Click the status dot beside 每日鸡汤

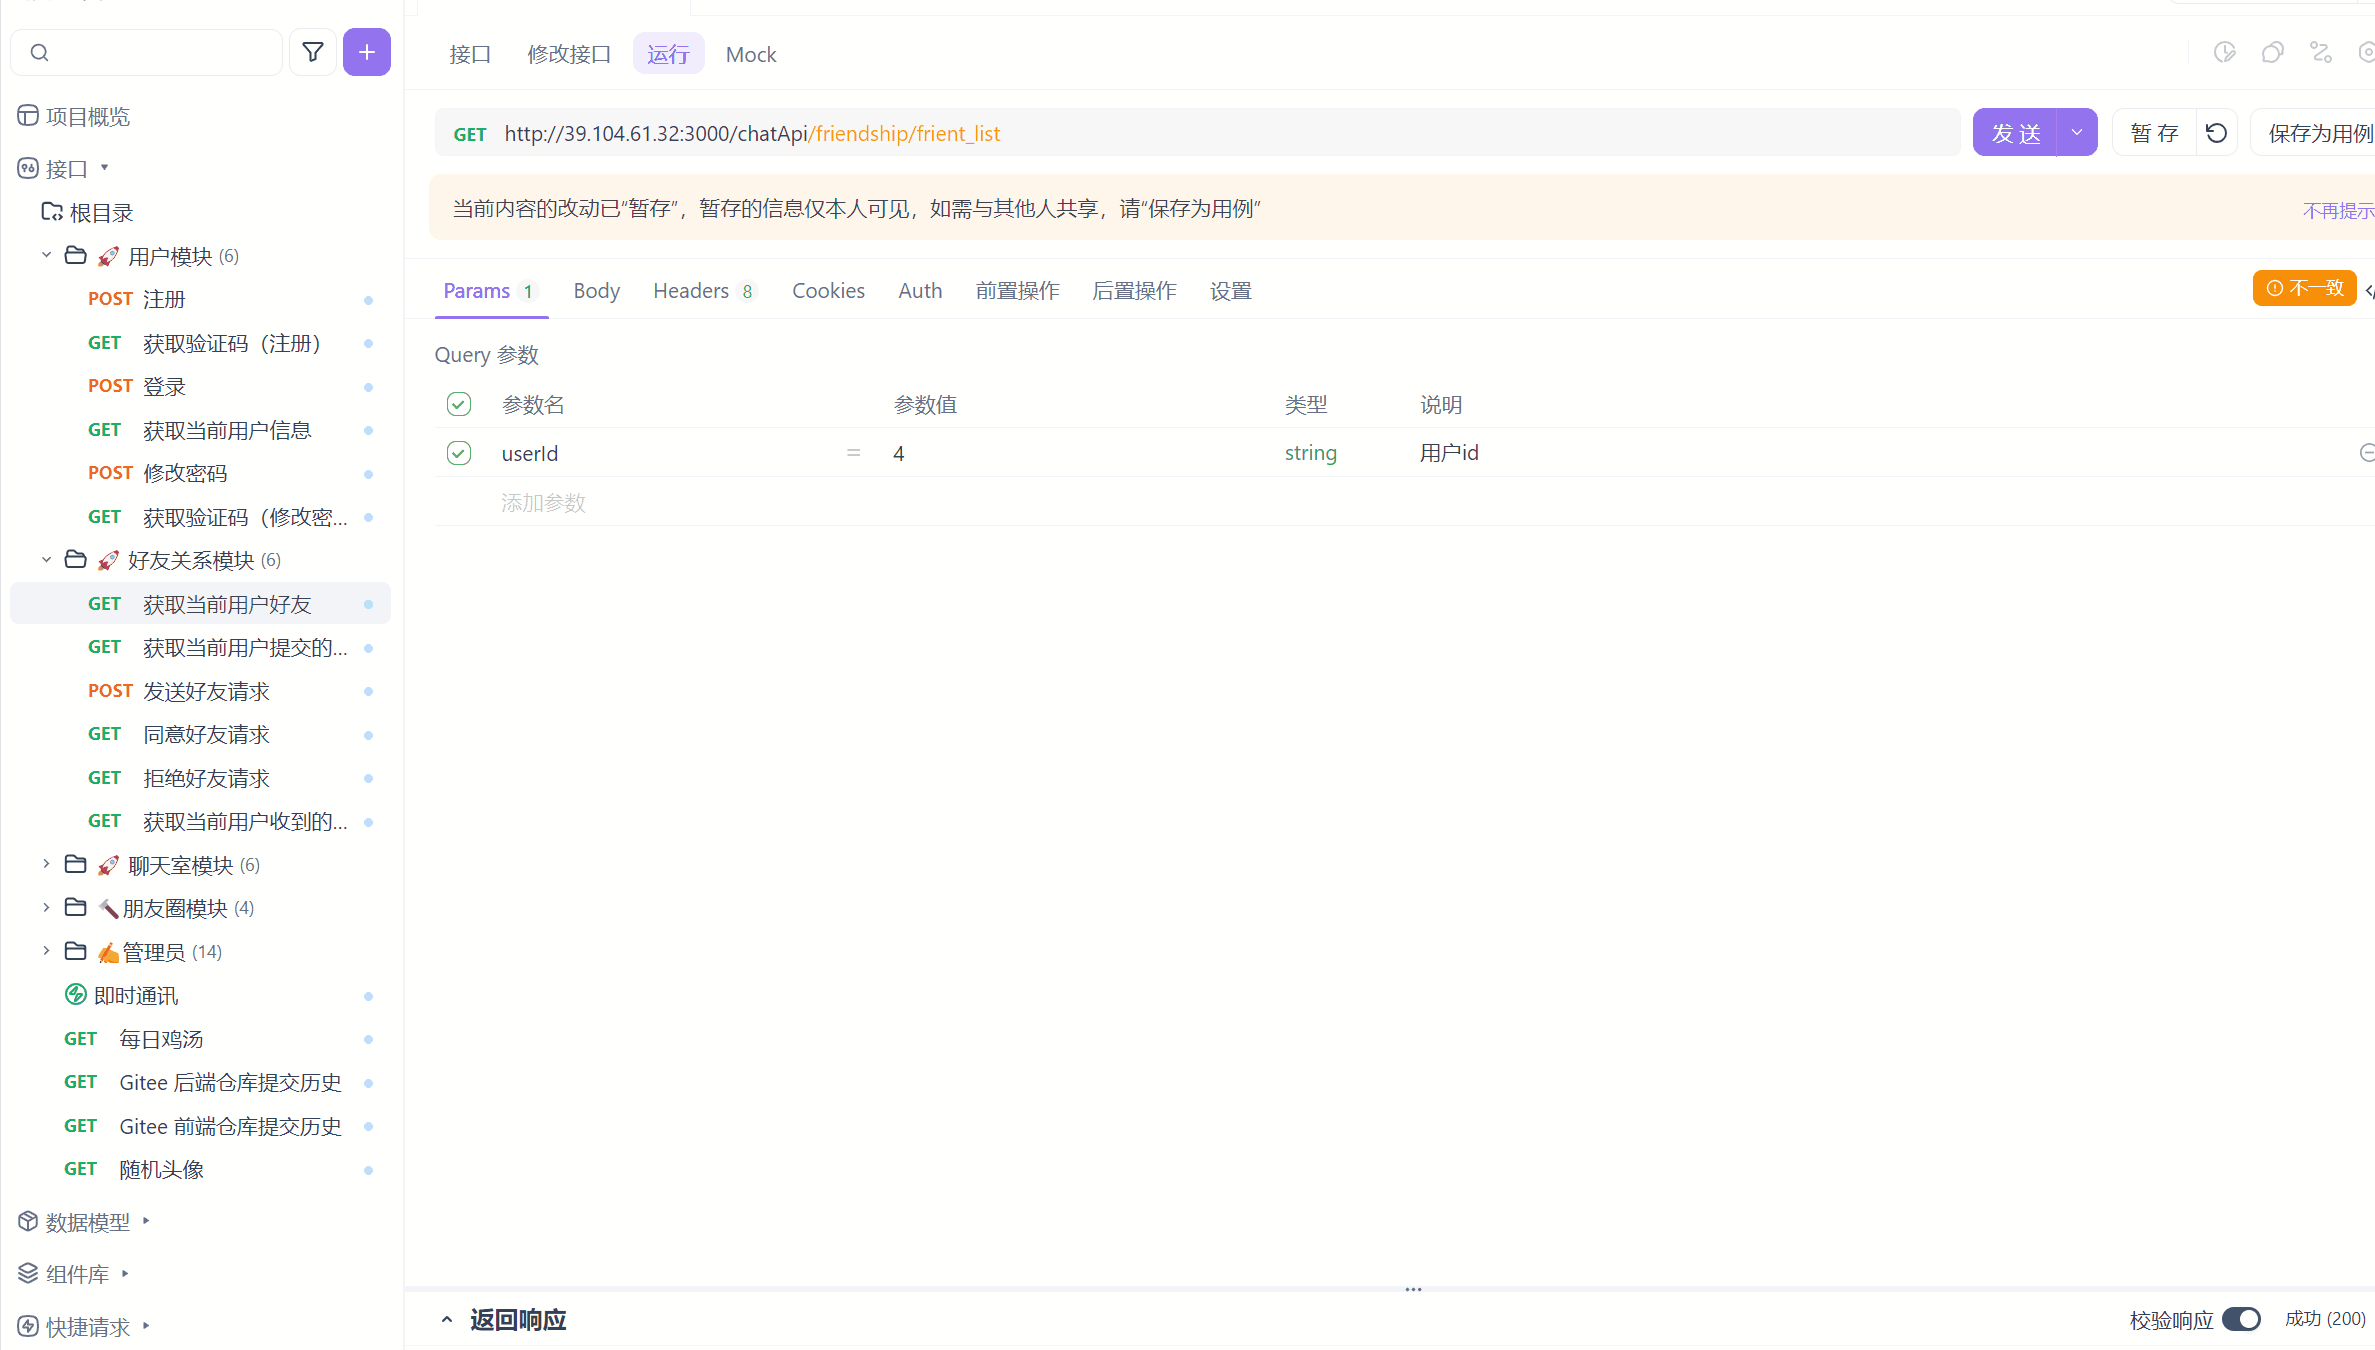pyautogui.click(x=368, y=1040)
